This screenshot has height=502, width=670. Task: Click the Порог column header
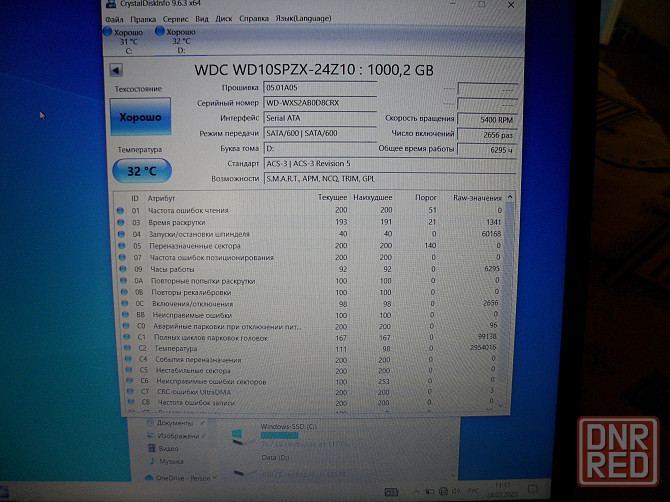point(426,198)
